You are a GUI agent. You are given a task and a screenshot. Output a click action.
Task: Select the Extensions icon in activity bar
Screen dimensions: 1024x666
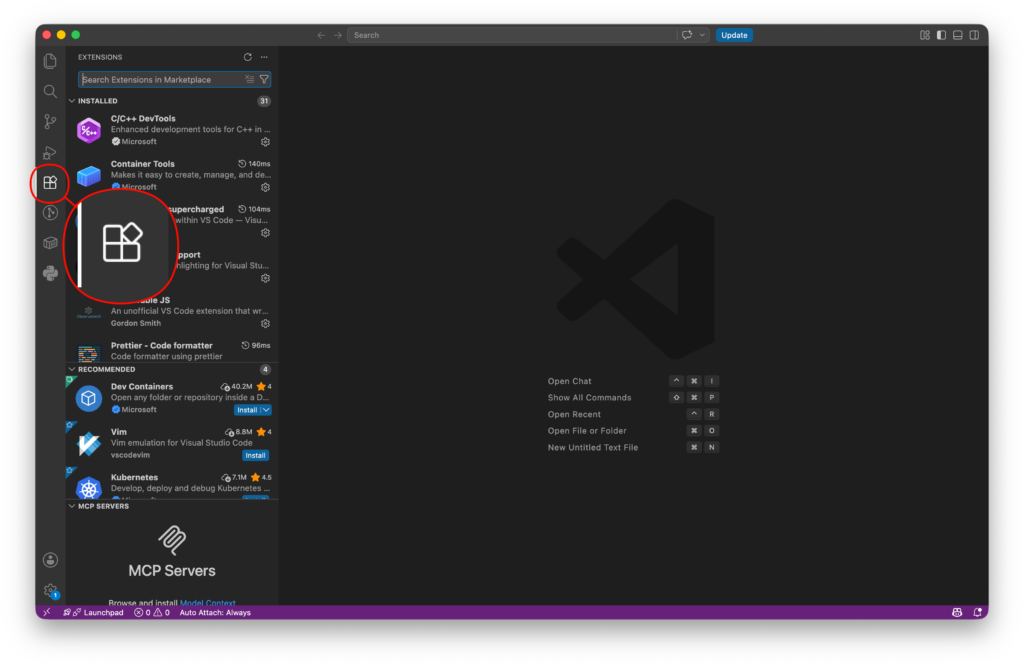[50, 183]
